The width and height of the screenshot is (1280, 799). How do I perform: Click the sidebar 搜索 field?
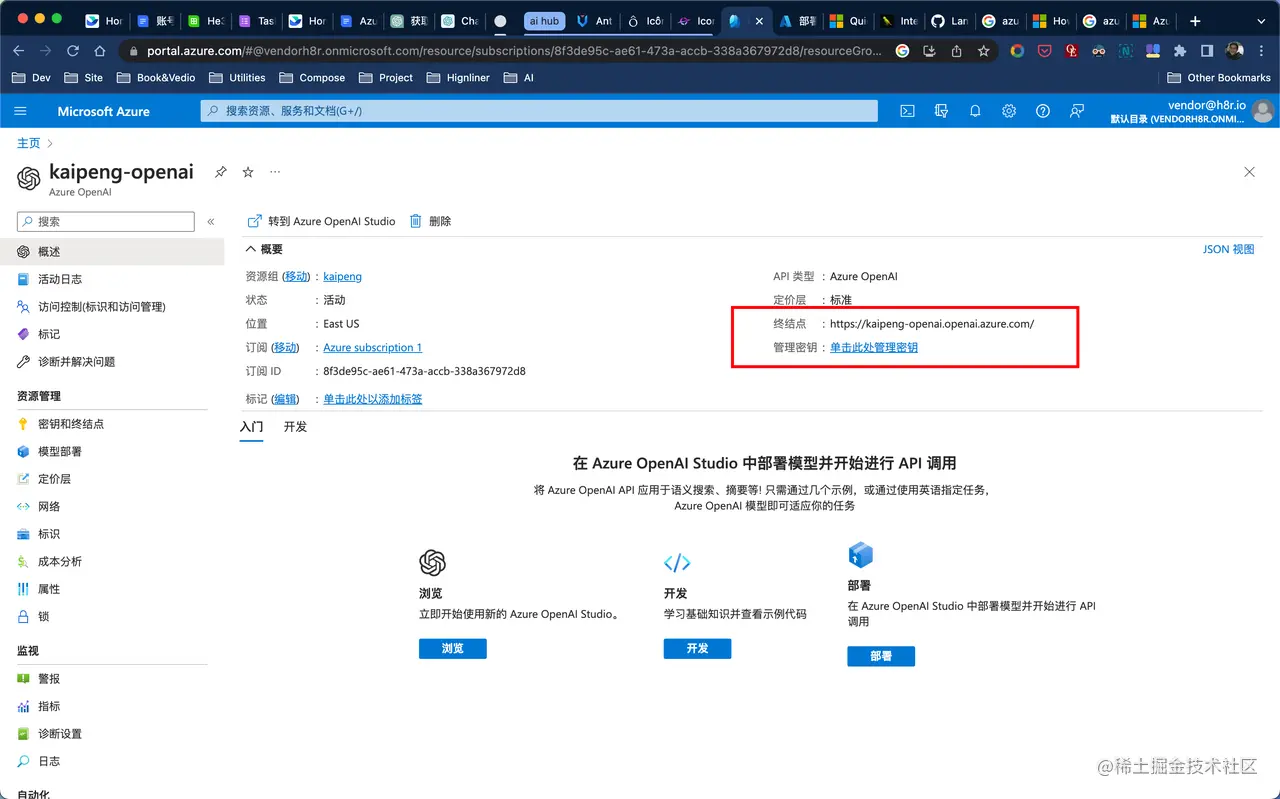[105, 222]
